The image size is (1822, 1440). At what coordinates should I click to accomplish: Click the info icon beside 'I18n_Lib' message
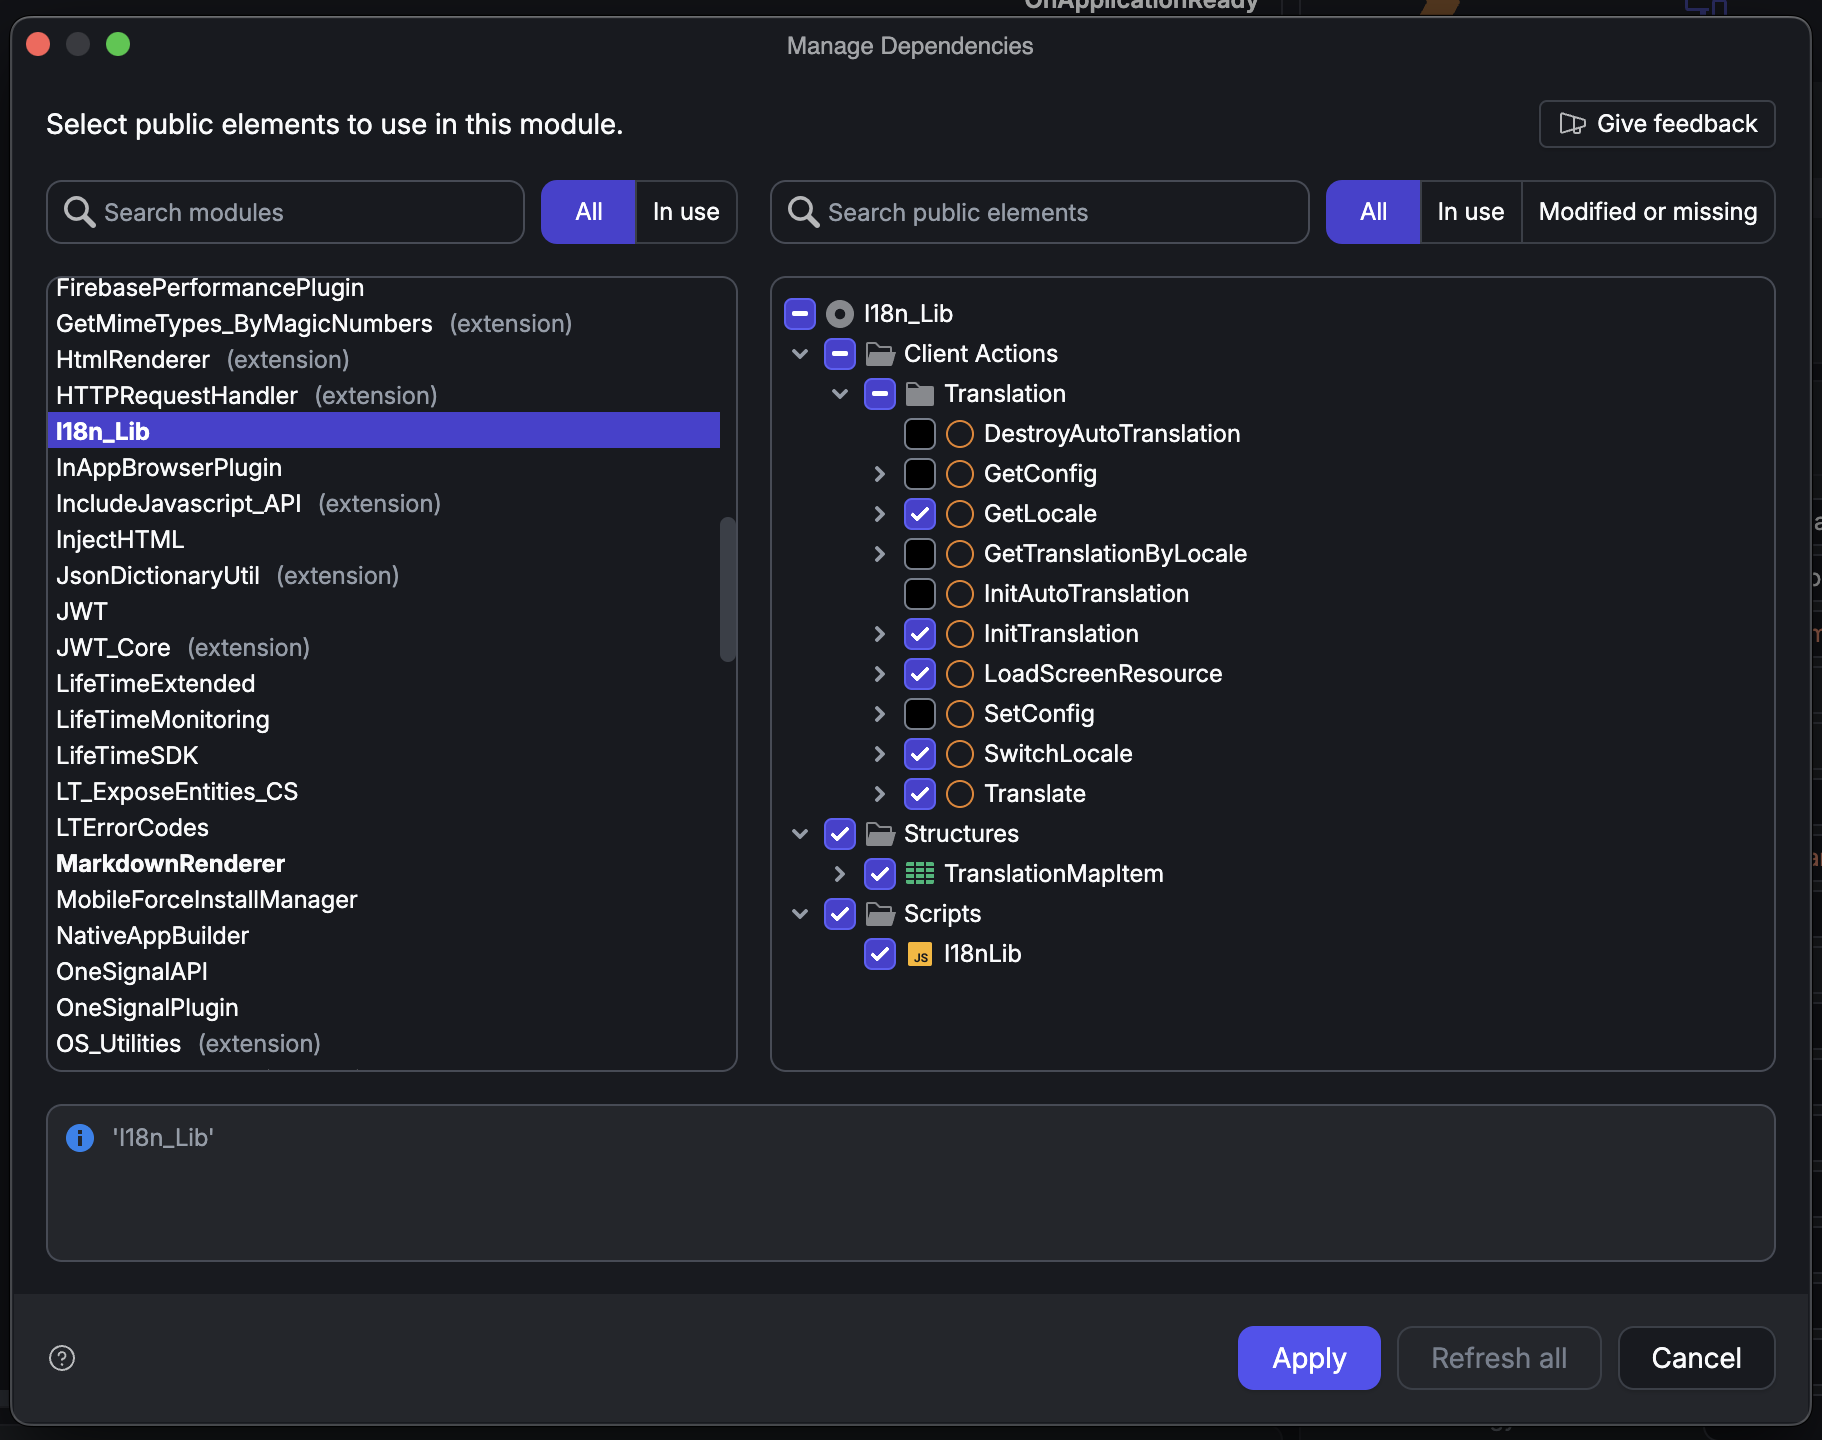80,1138
